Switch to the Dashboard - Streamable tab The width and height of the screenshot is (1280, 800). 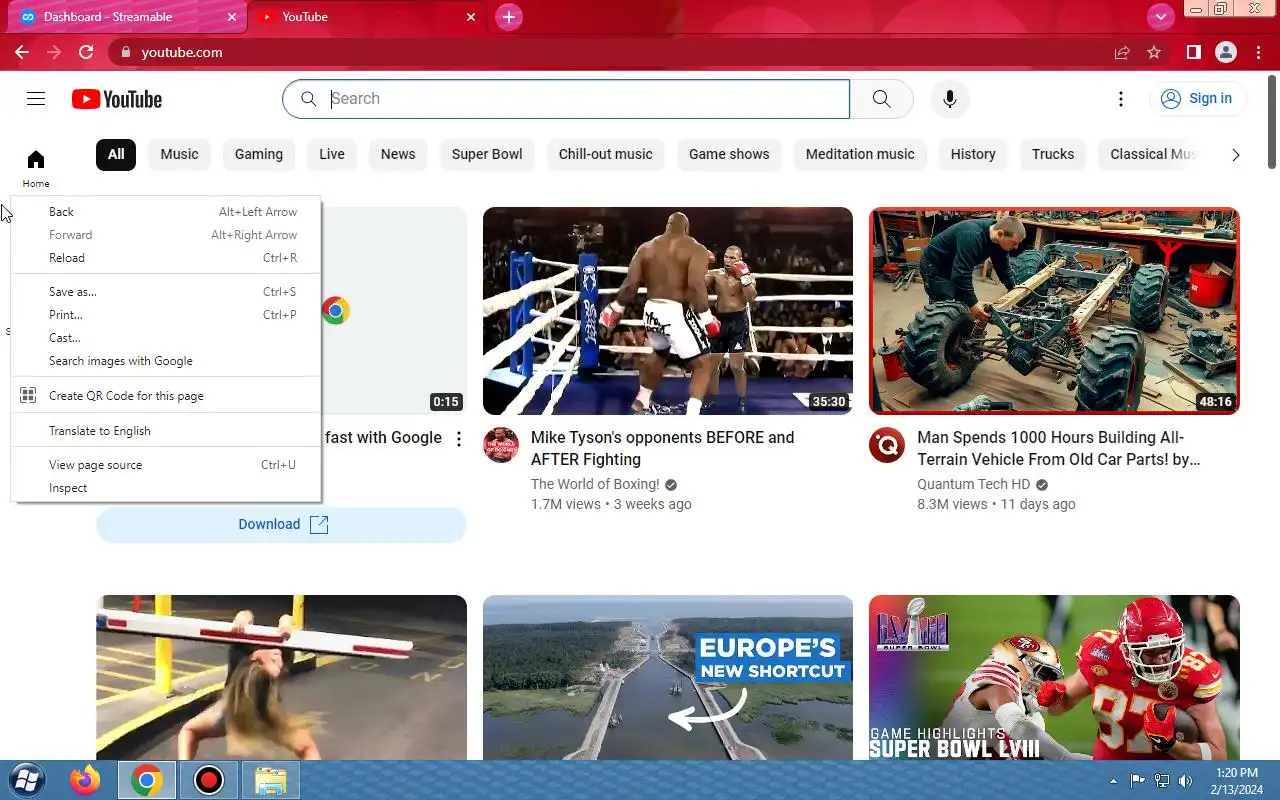125,17
